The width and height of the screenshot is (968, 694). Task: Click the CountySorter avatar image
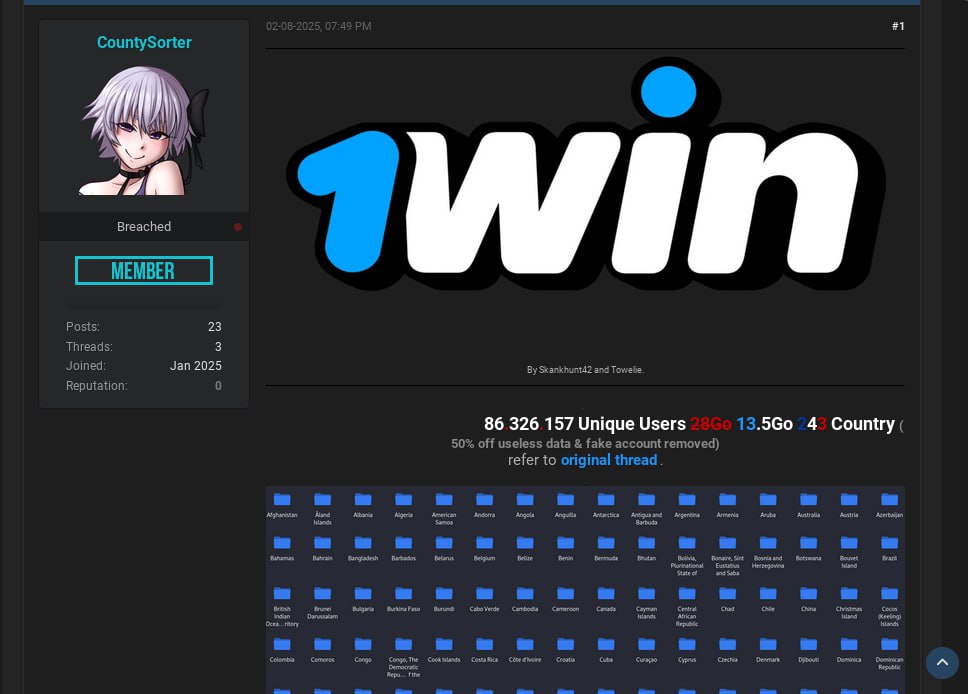point(144,130)
